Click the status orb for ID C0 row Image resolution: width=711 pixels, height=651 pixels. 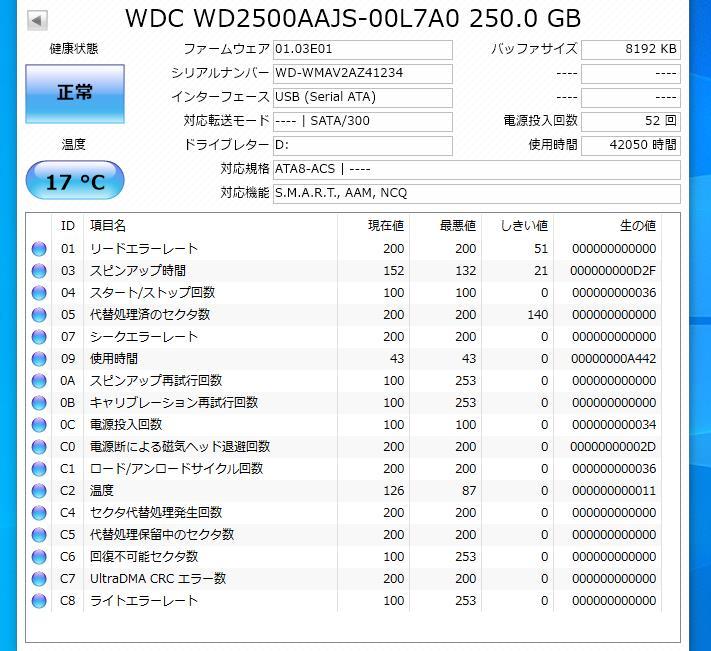39,447
